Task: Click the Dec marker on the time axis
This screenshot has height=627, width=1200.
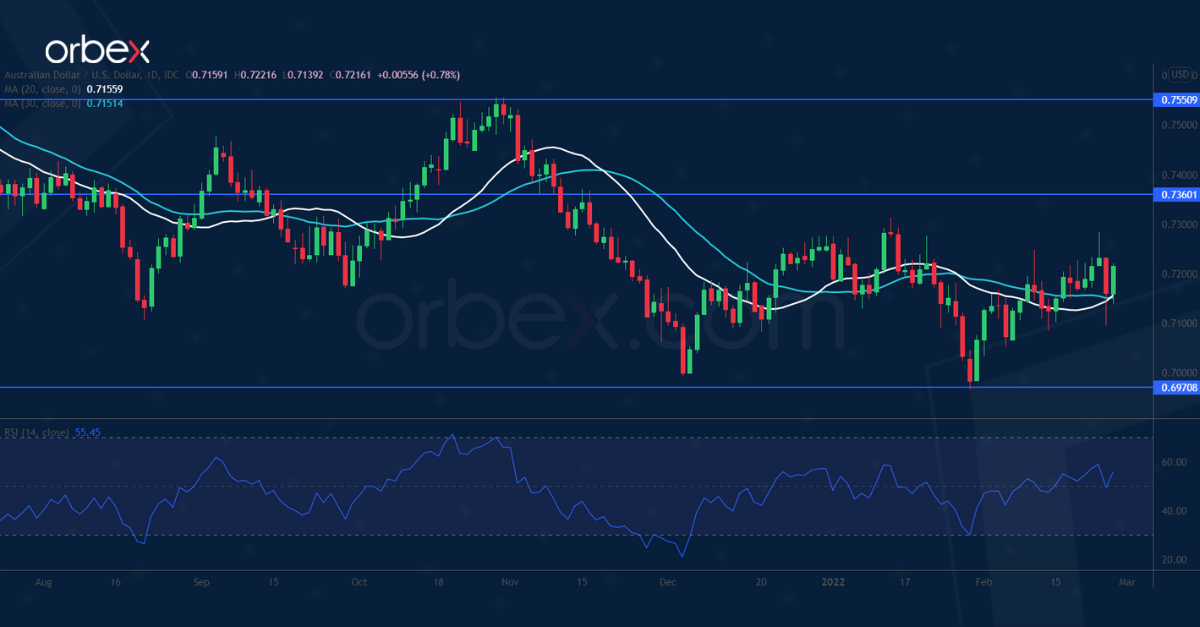Action: [x=668, y=580]
